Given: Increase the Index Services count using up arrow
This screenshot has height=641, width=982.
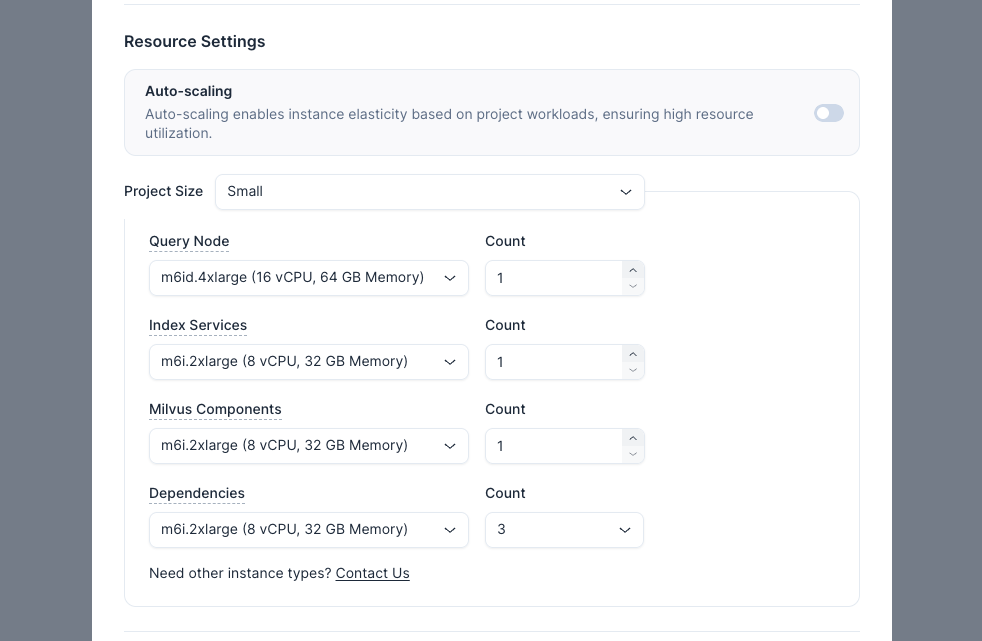Looking at the screenshot, I should [x=632, y=354].
